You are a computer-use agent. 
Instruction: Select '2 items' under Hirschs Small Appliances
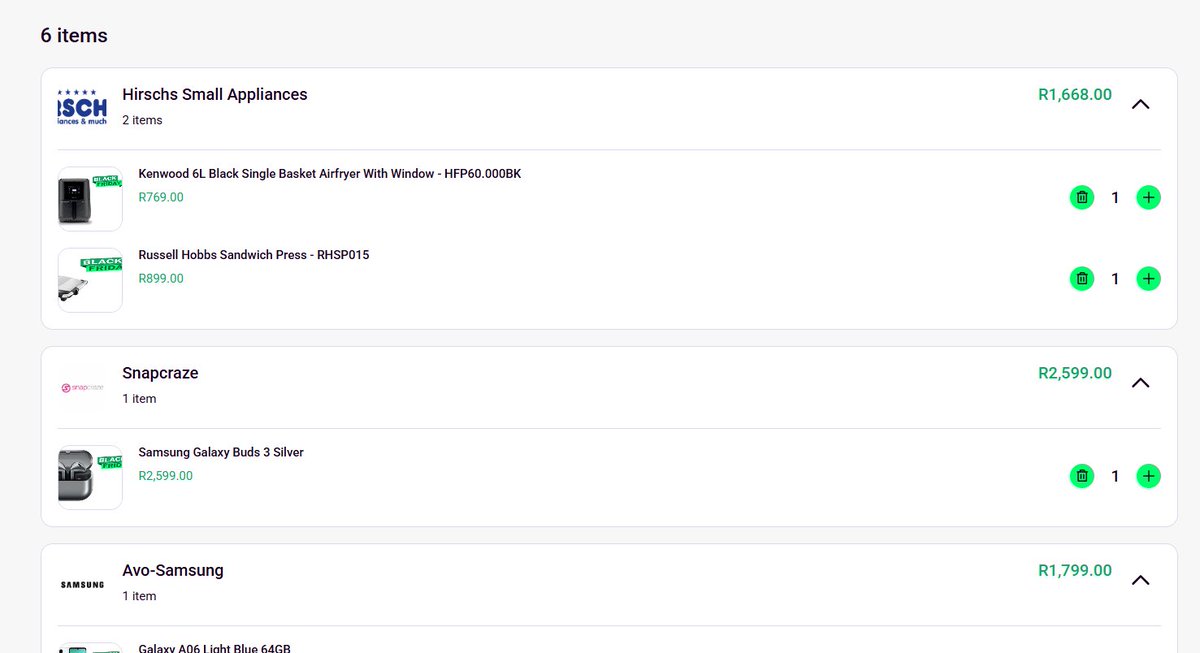point(142,120)
